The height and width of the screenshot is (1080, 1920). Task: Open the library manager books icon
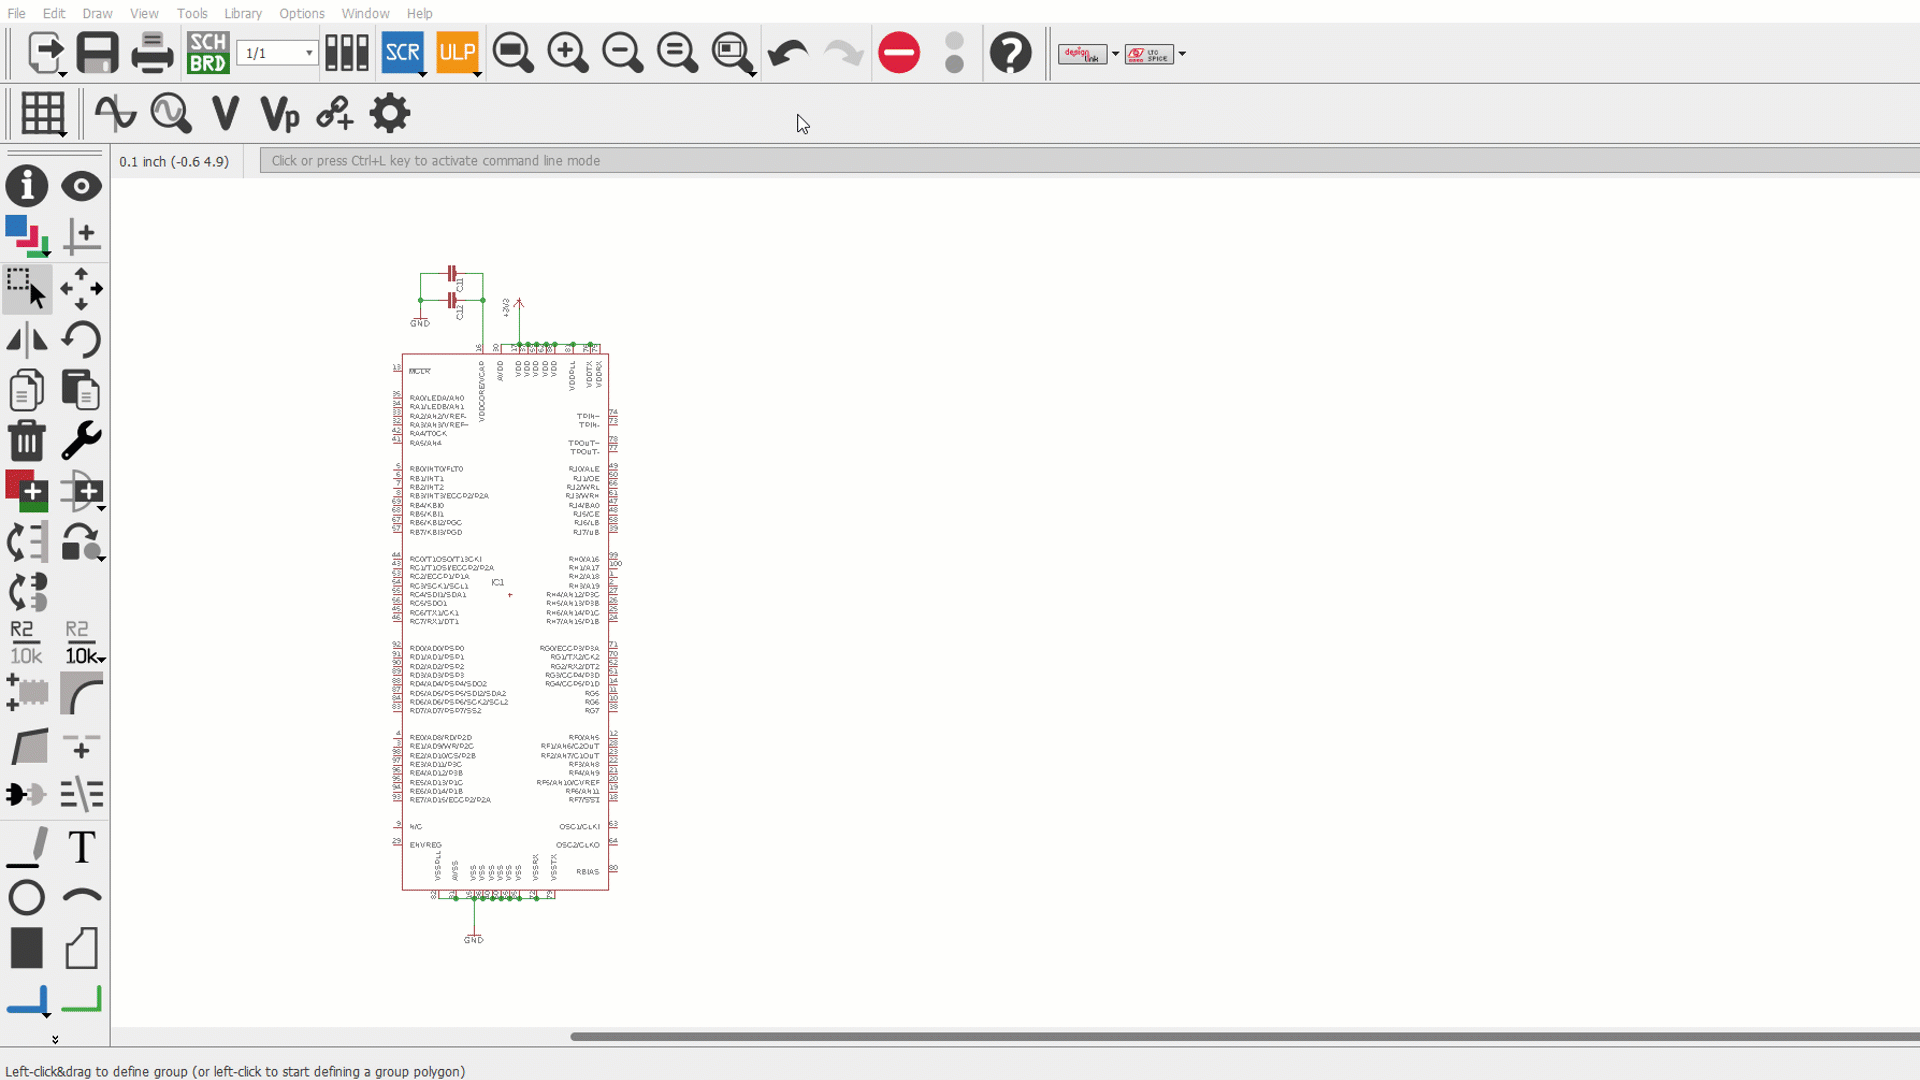pos(347,53)
